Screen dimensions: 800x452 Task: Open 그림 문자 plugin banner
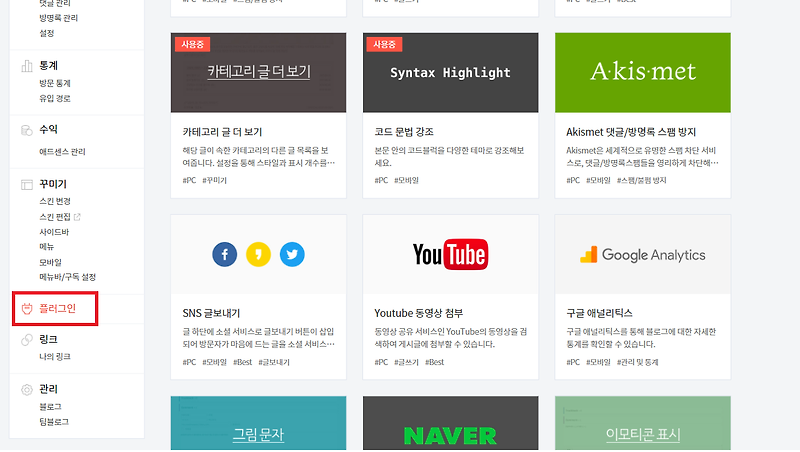pos(258,423)
